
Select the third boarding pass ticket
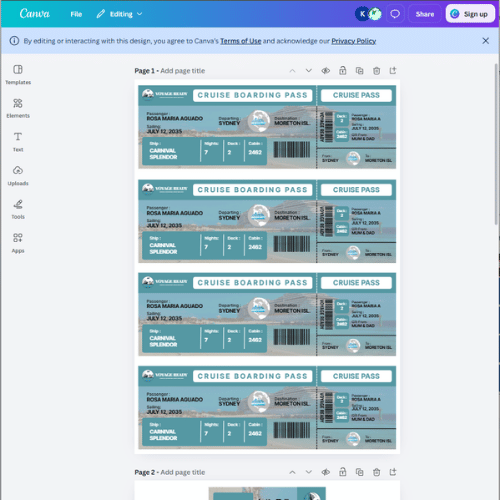click(x=267, y=314)
